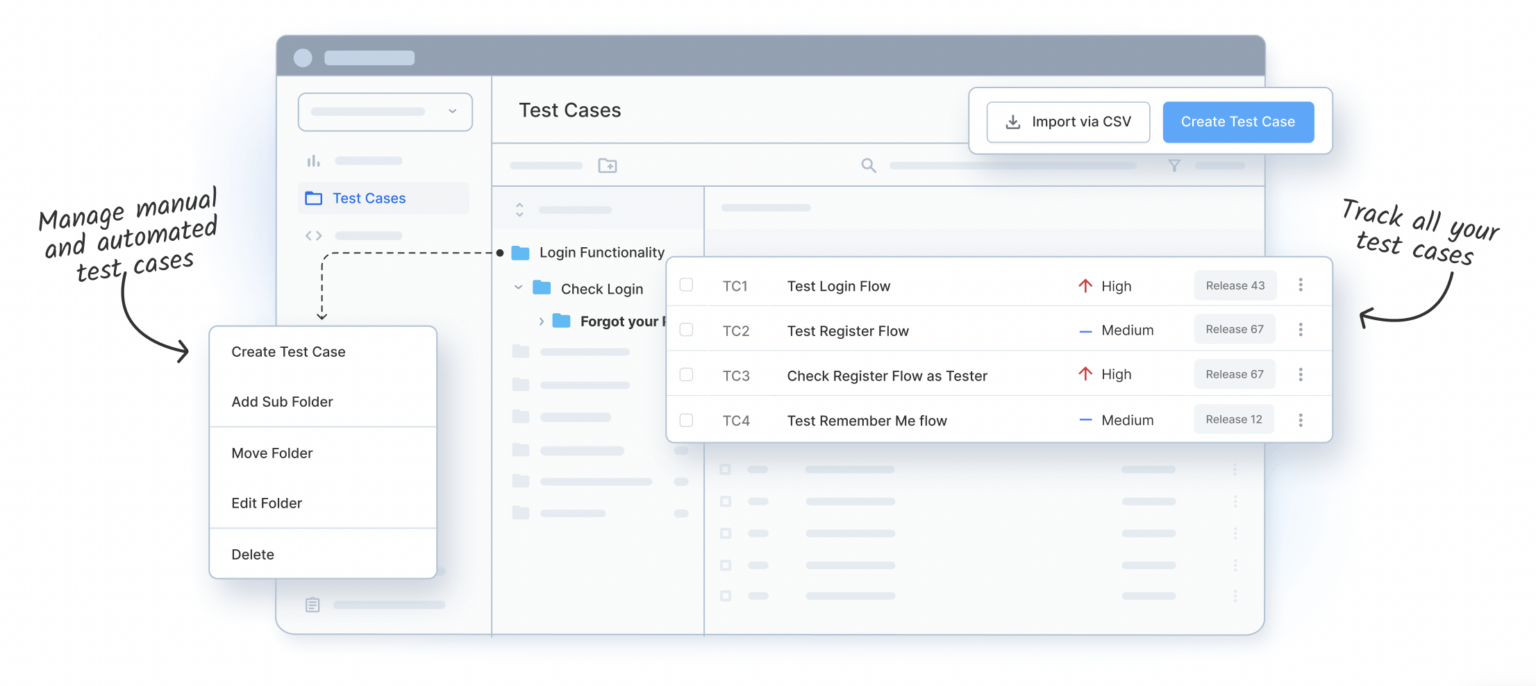This screenshot has width=1536, height=686.
Task: Click the analytics bar chart icon in sidebar
Action: click(314, 160)
